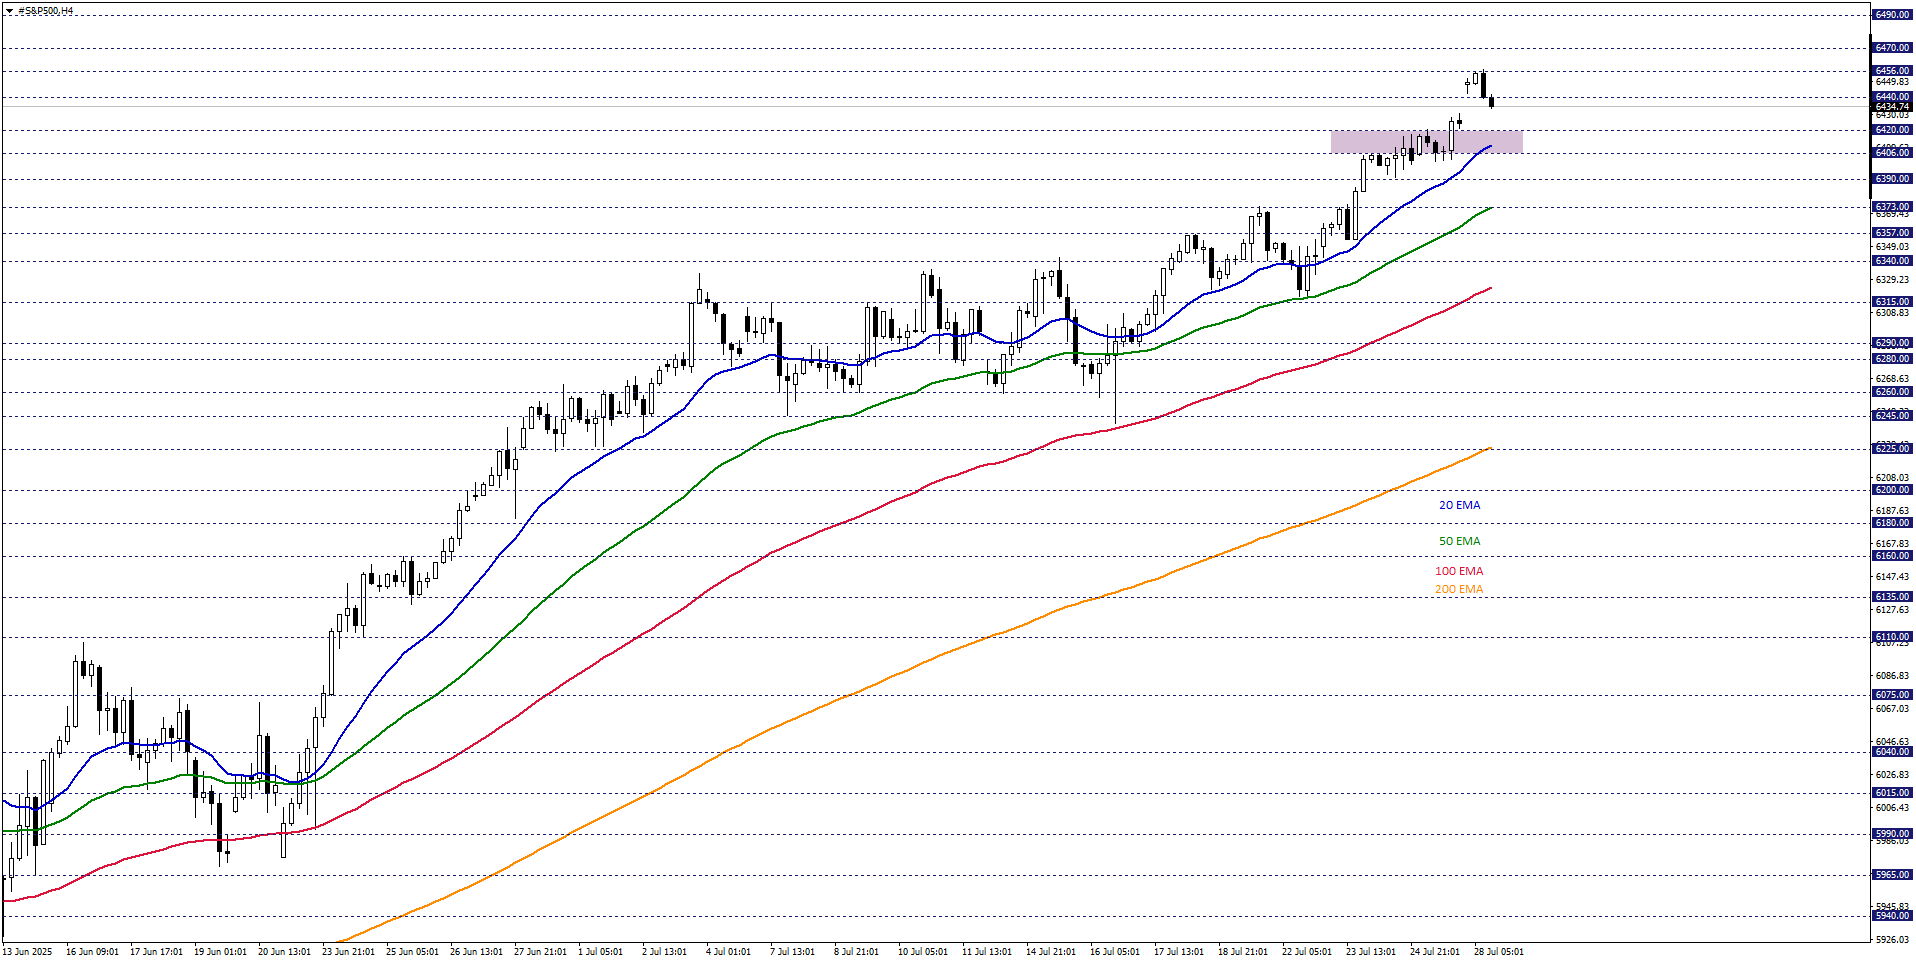Select the 6290.00 price level label
Image resolution: width=1916 pixels, height=963 pixels.
point(1892,343)
